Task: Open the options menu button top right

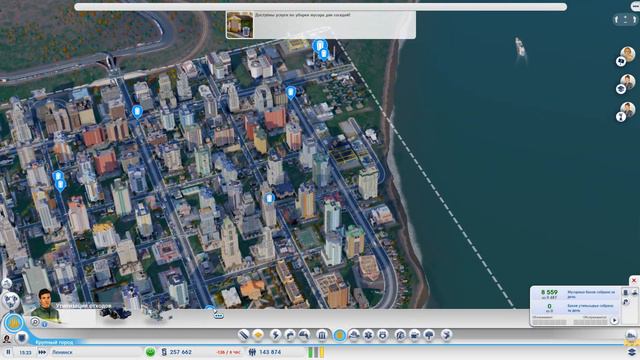Action: [635, 6]
